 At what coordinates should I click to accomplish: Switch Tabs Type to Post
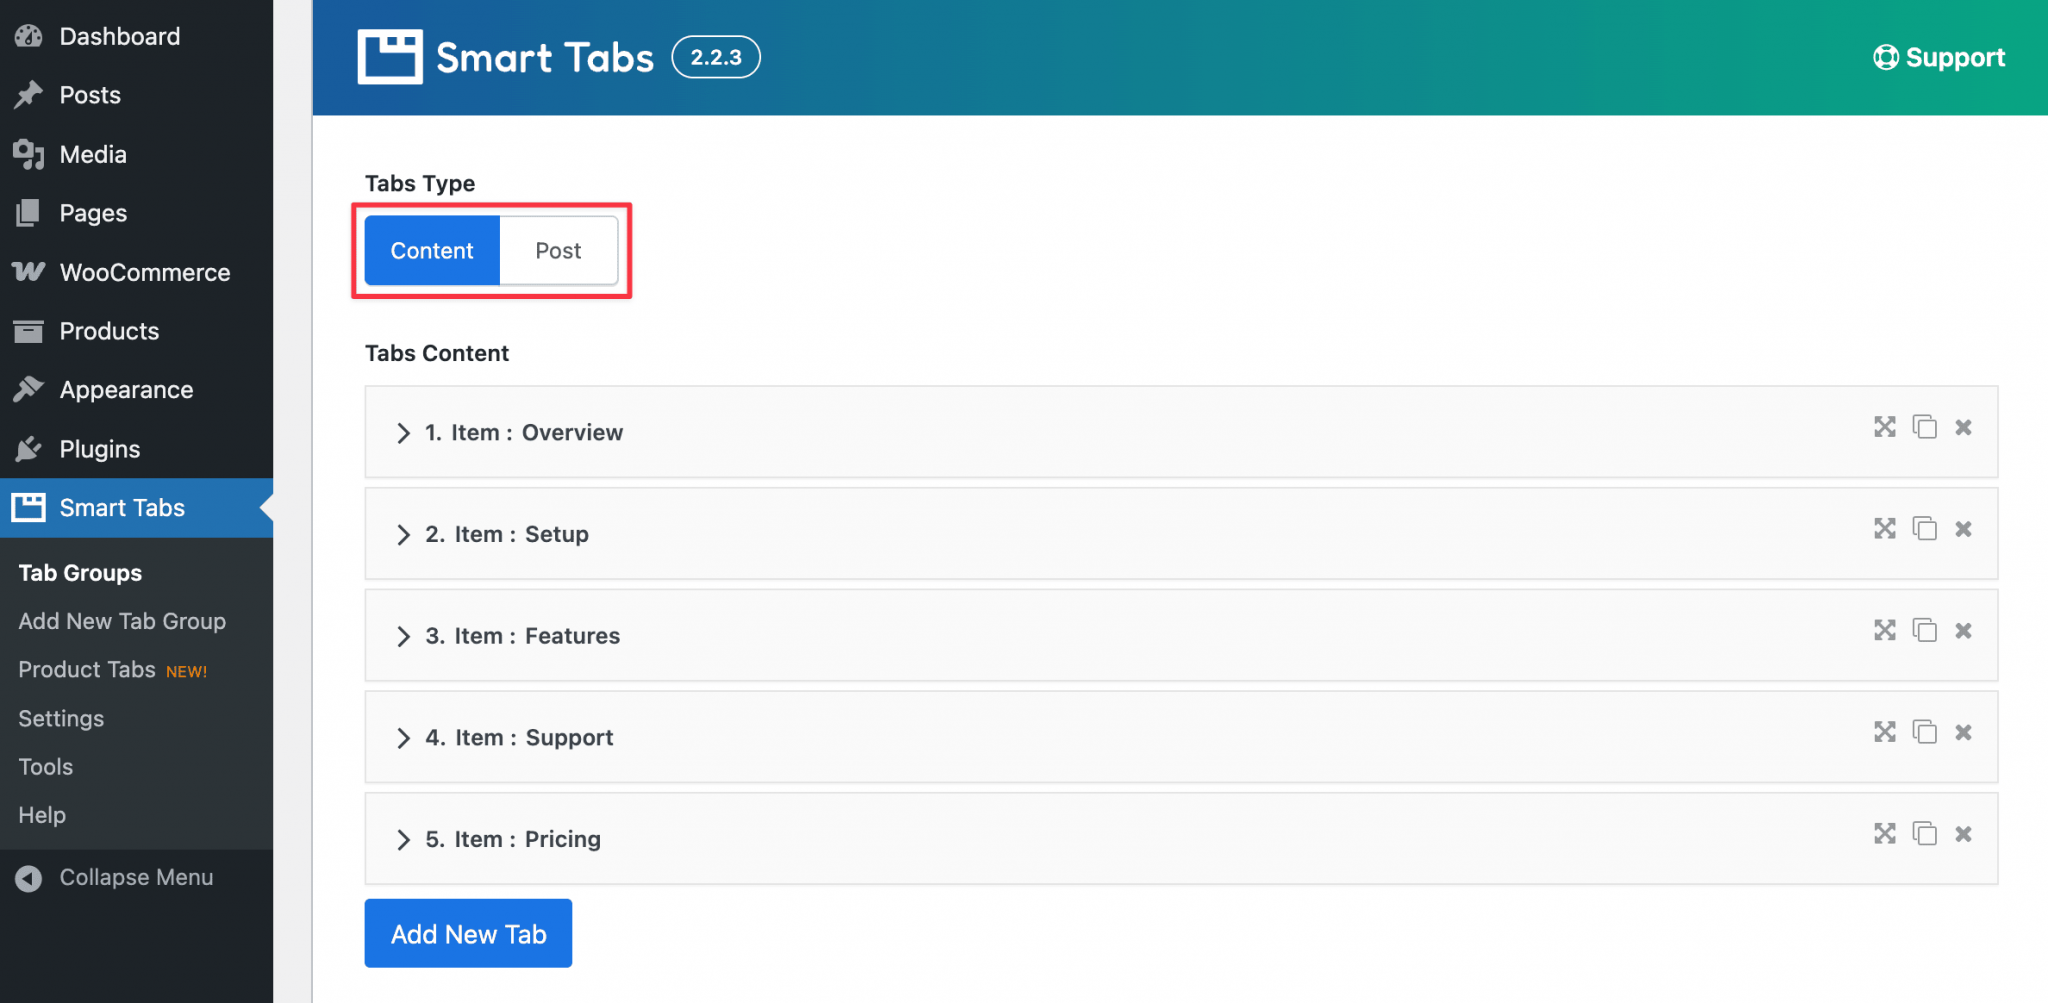(x=557, y=250)
